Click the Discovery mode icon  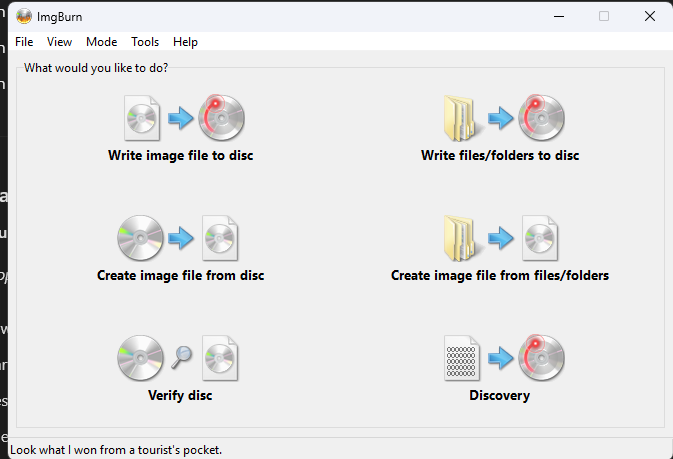pos(504,358)
